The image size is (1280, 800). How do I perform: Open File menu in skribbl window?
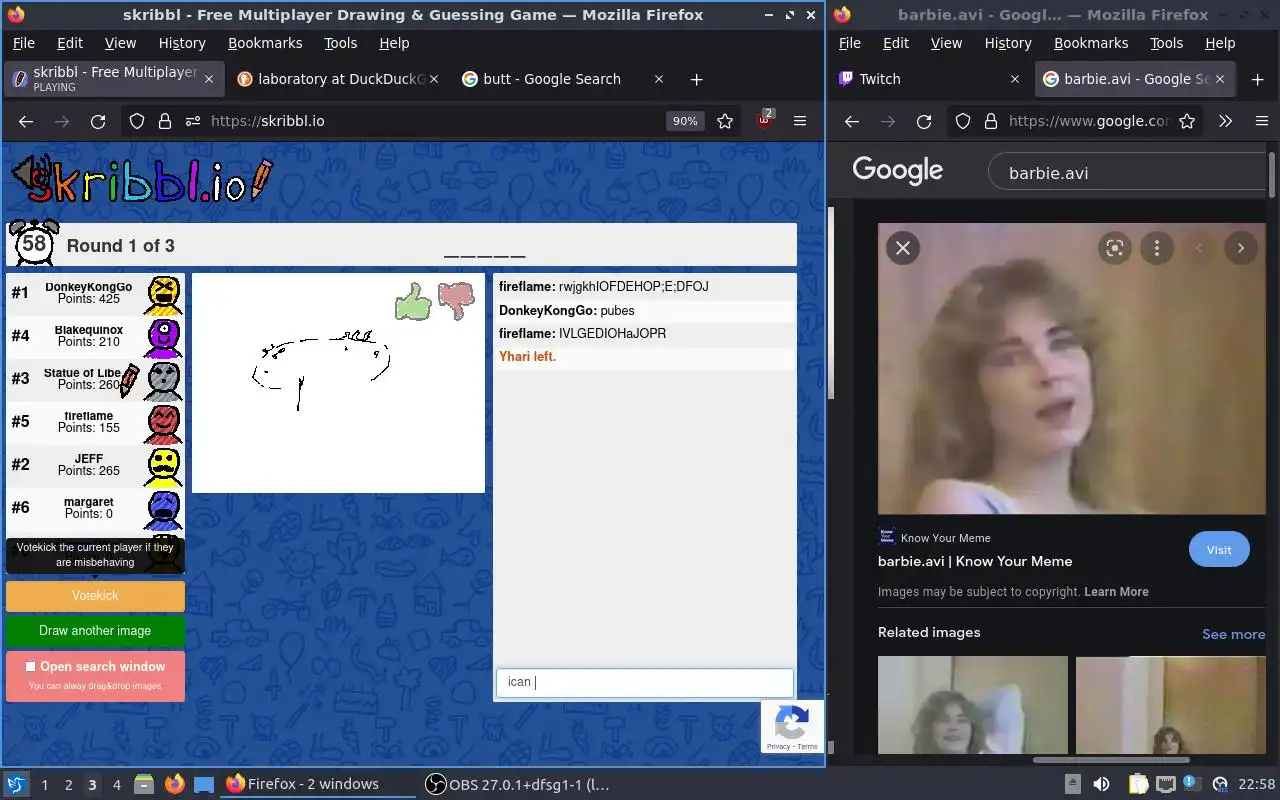[x=23, y=43]
